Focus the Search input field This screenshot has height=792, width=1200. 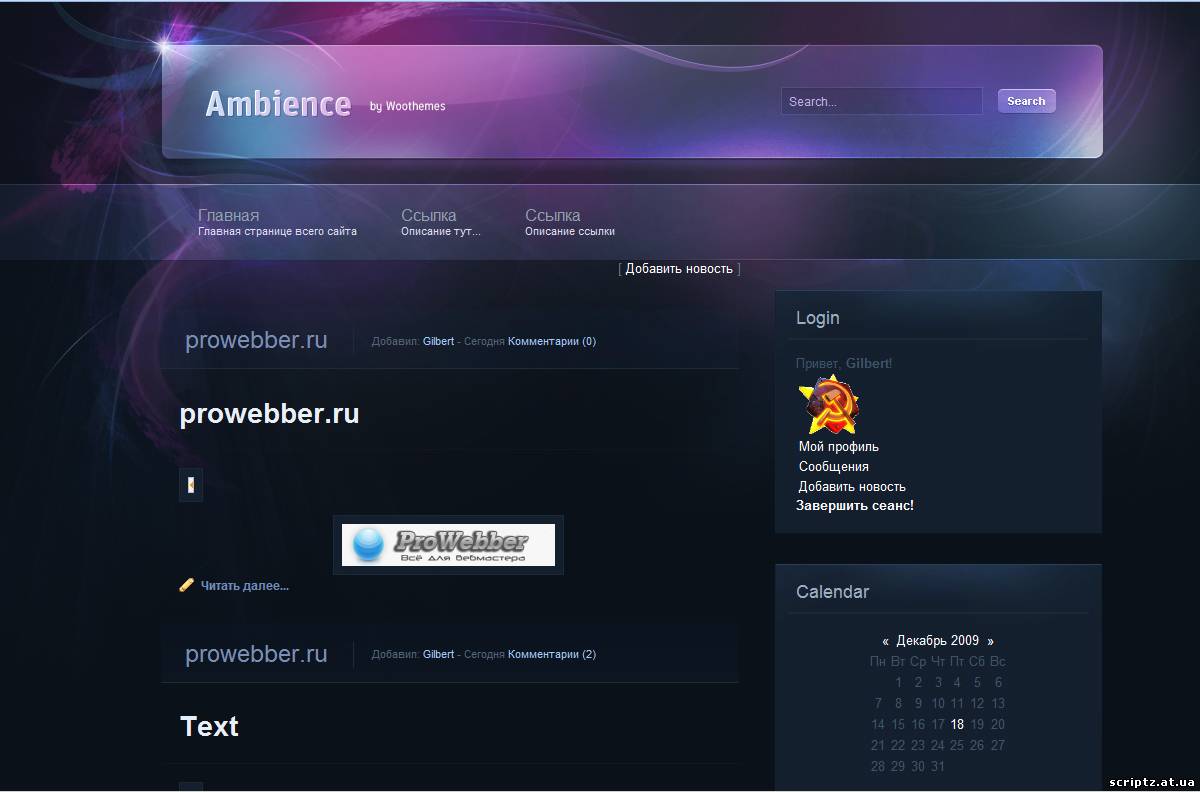(x=880, y=101)
